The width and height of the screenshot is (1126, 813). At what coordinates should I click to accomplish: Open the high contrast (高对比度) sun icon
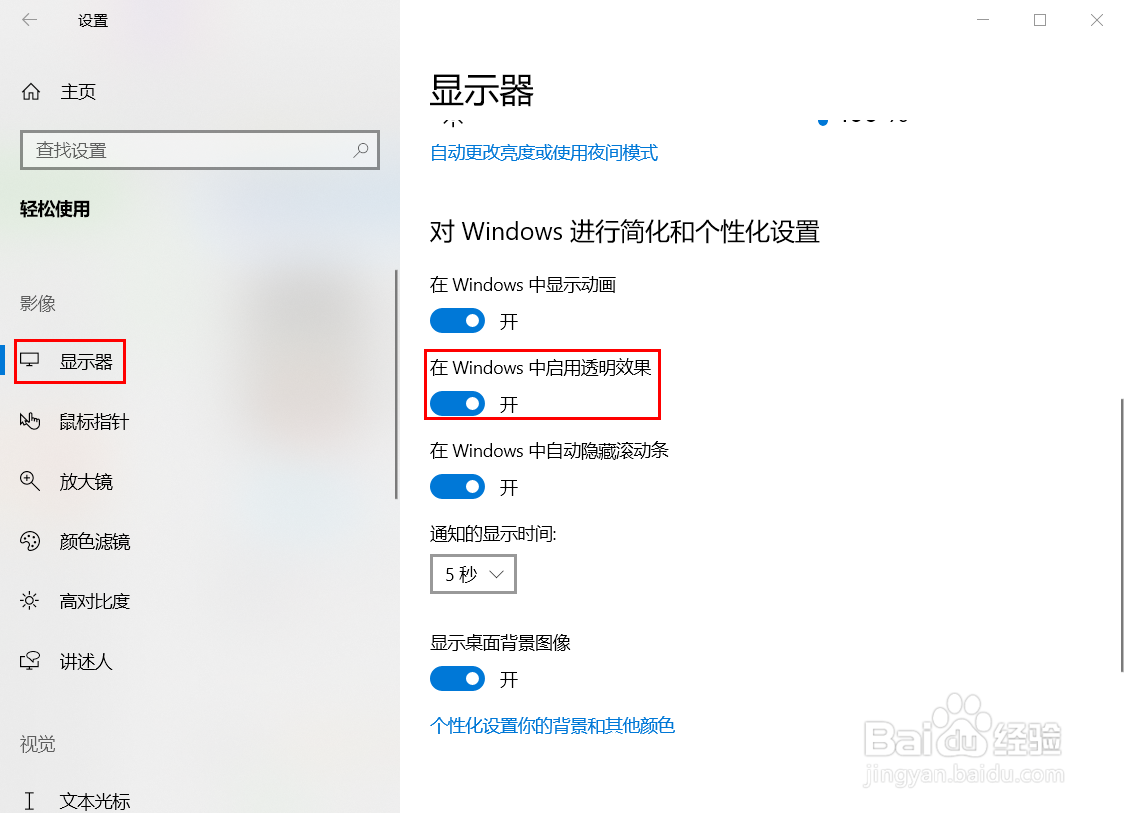pos(29,600)
